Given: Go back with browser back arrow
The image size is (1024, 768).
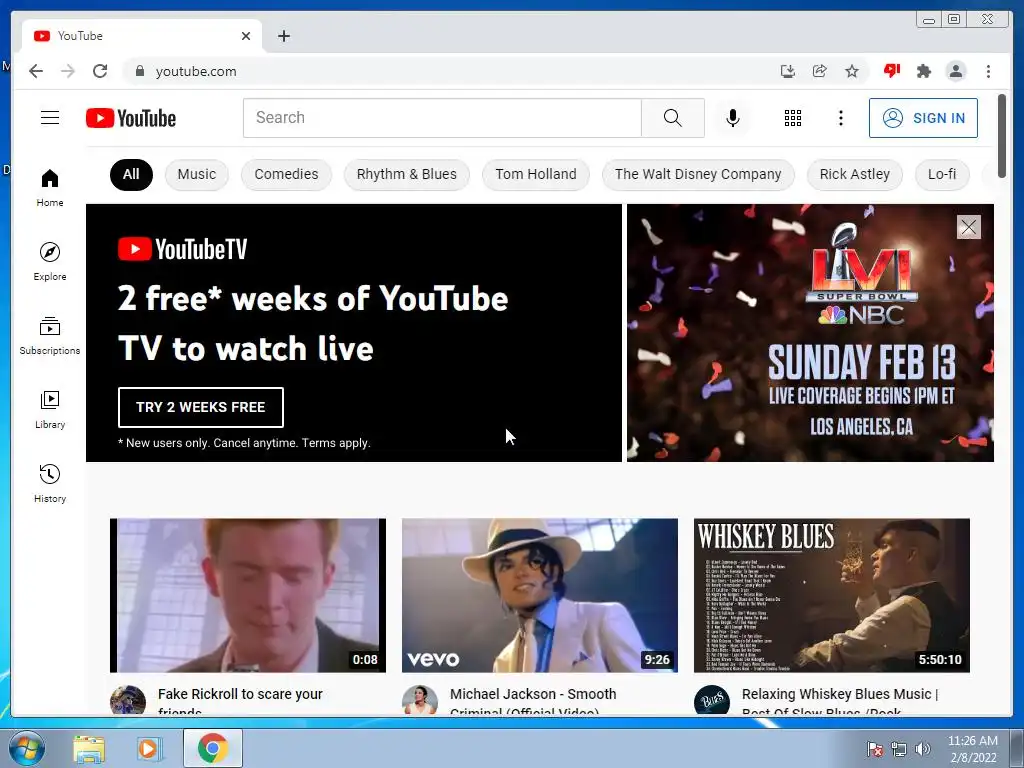Looking at the screenshot, I should 36,71.
